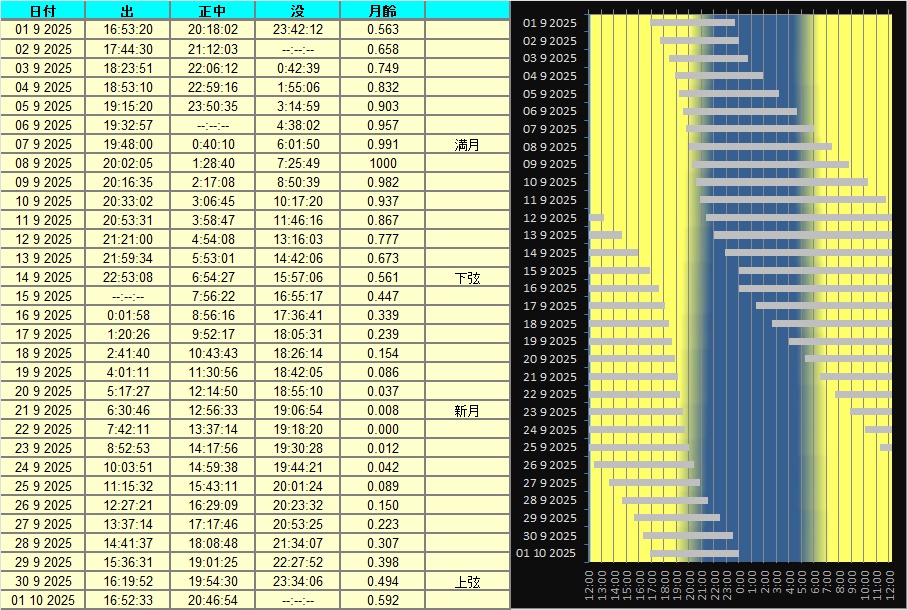Viewport: 908px width, 610px height.
Task: Click the 出 column header
Action: [127, 10]
